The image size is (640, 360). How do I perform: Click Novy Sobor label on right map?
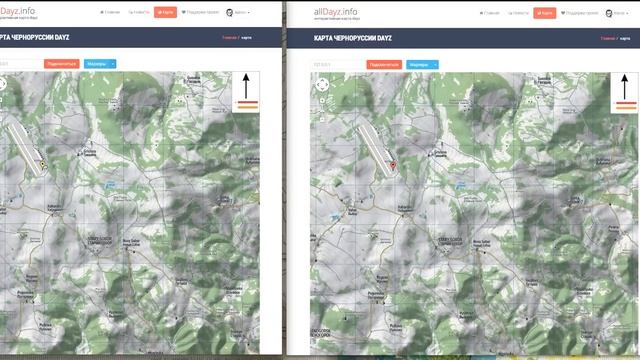click(482, 244)
